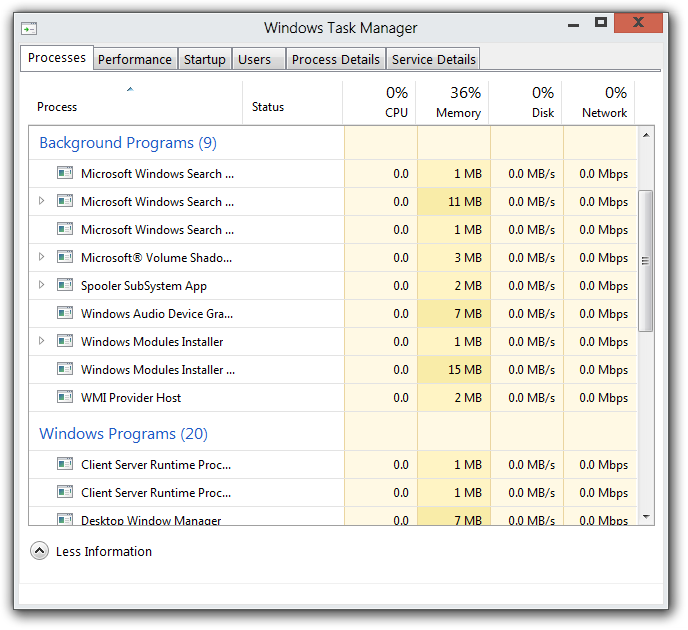The height and width of the screenshot is (630, 688).
Task: Switch to the Performance tab
Action: [x=135, y=59]
